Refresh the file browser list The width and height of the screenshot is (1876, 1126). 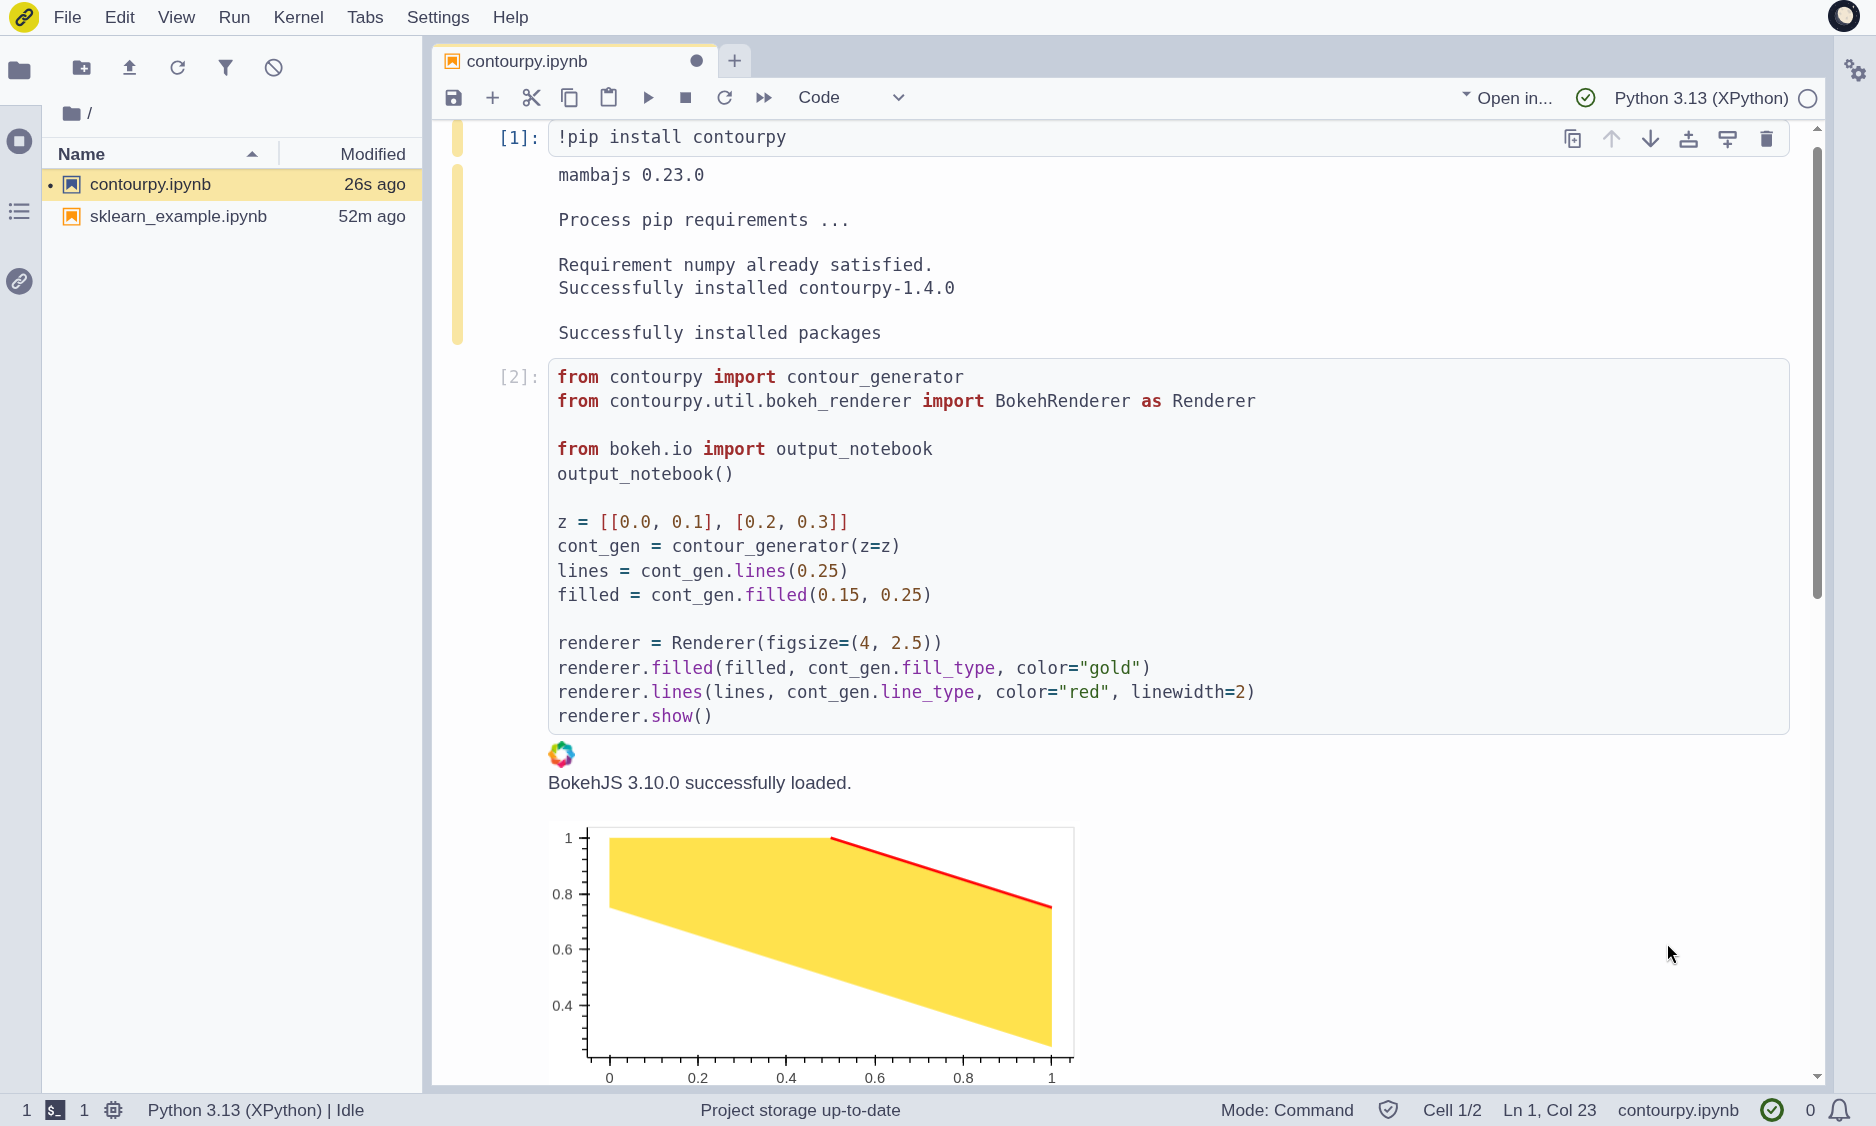[x=178, y=68]
